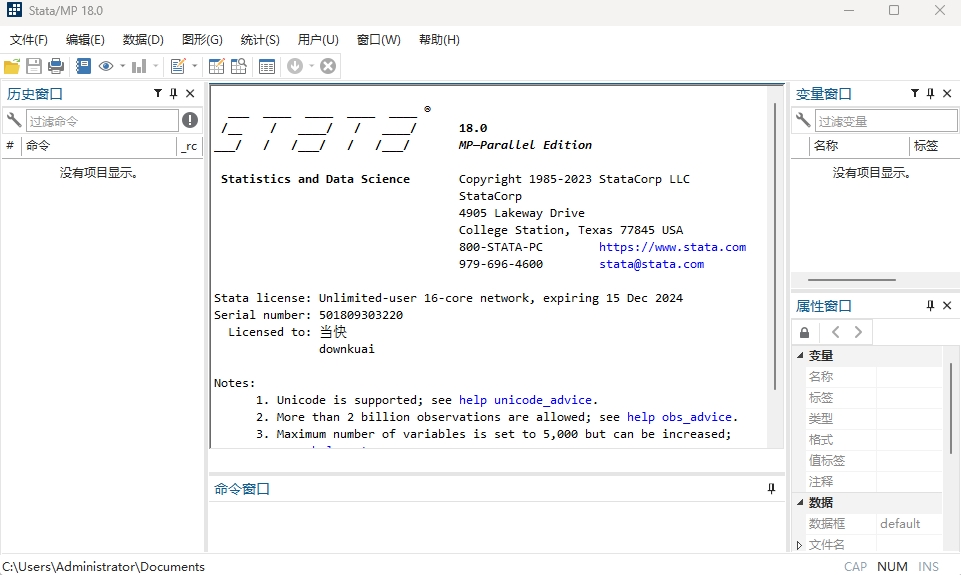Viewport: 961px width, 575px height.
Task: Open the Graph icon dropdown arrow
Action: click(x=156, y=66)
